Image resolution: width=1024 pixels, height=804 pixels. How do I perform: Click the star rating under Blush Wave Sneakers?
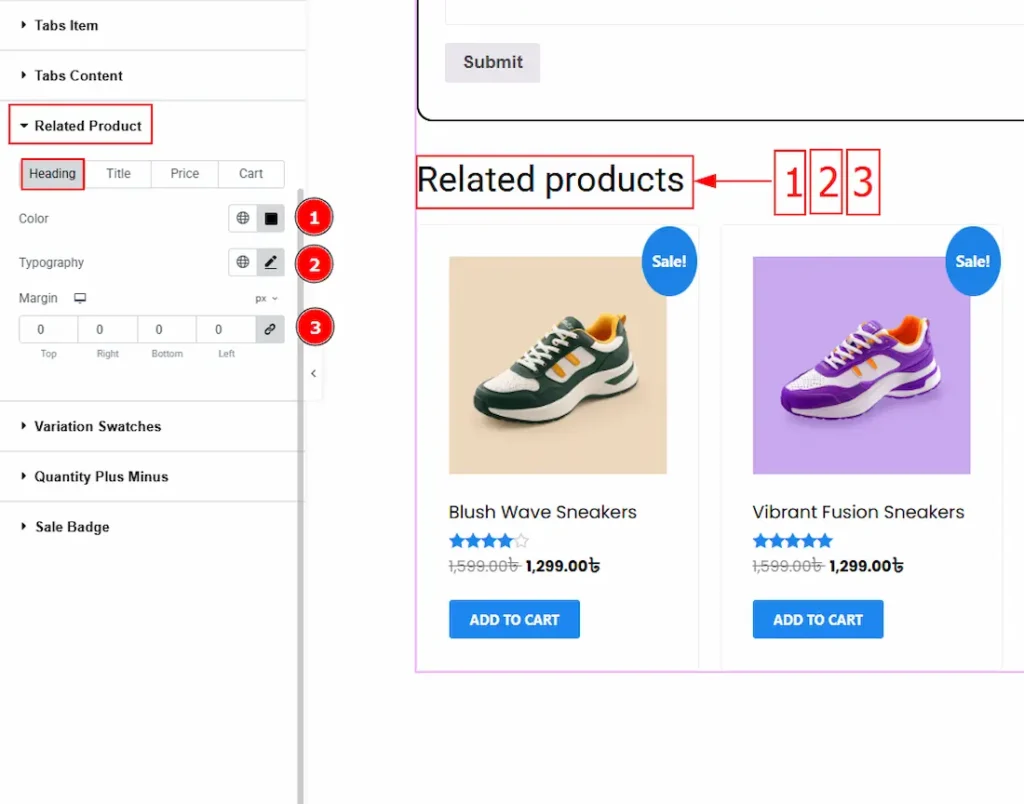click(489, 541)
